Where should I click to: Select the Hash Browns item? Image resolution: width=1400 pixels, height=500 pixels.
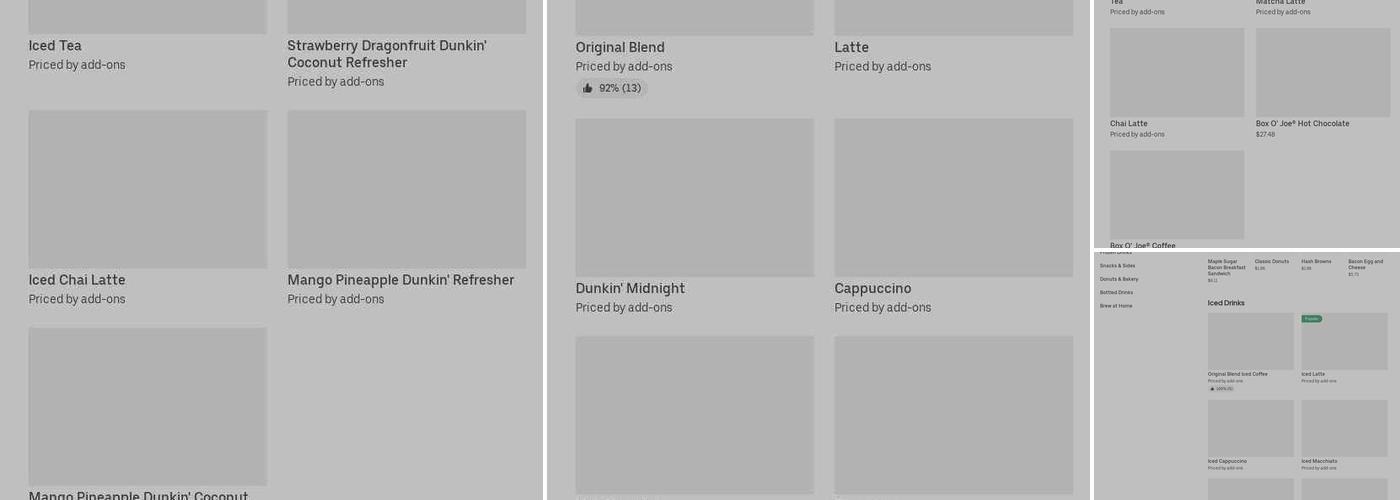coord(1316,262)
